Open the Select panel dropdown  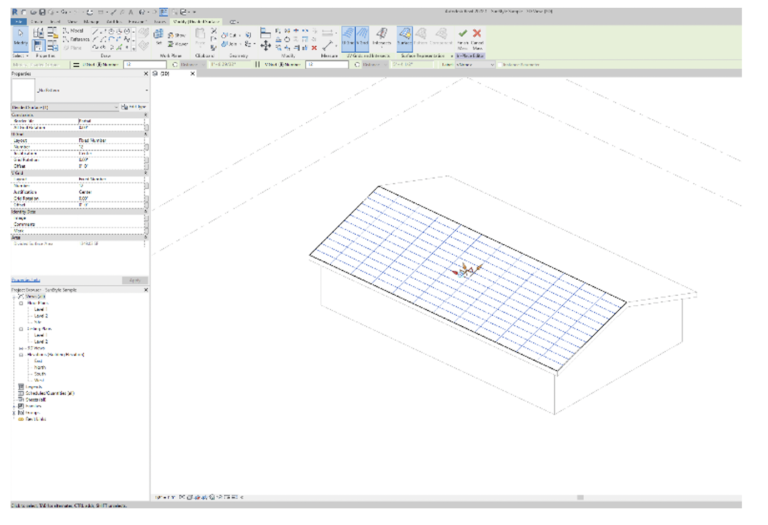click(x=20, y=56)
